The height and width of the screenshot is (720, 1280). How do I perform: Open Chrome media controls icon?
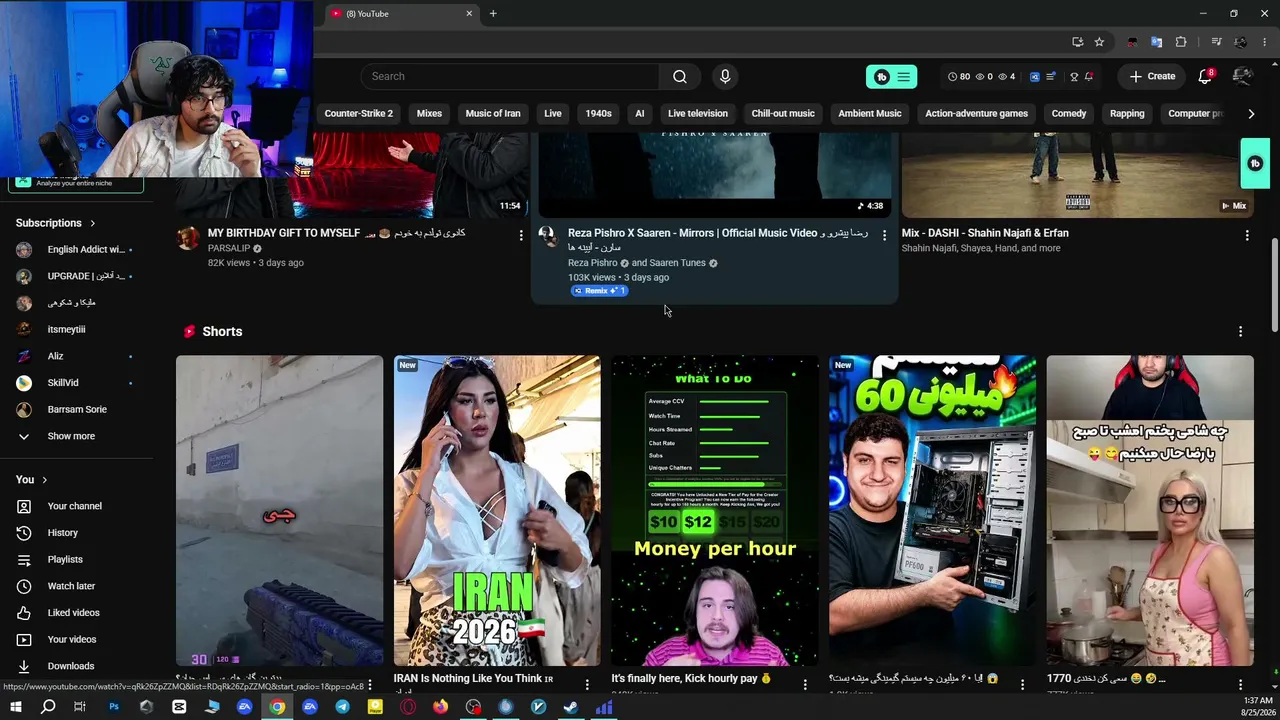click(x=1216, y=42)
